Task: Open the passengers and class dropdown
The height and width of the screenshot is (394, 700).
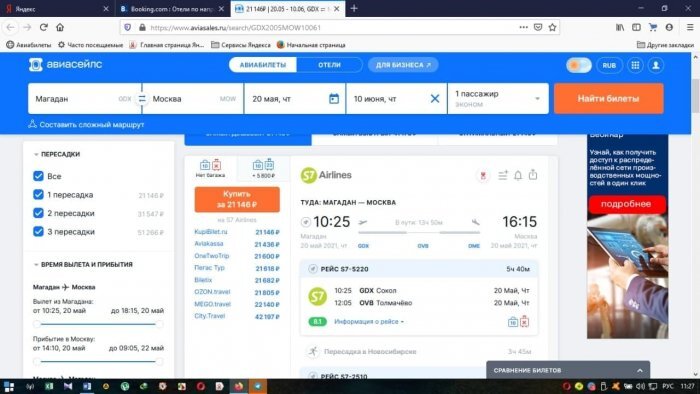Action: (x=498, y=99)
